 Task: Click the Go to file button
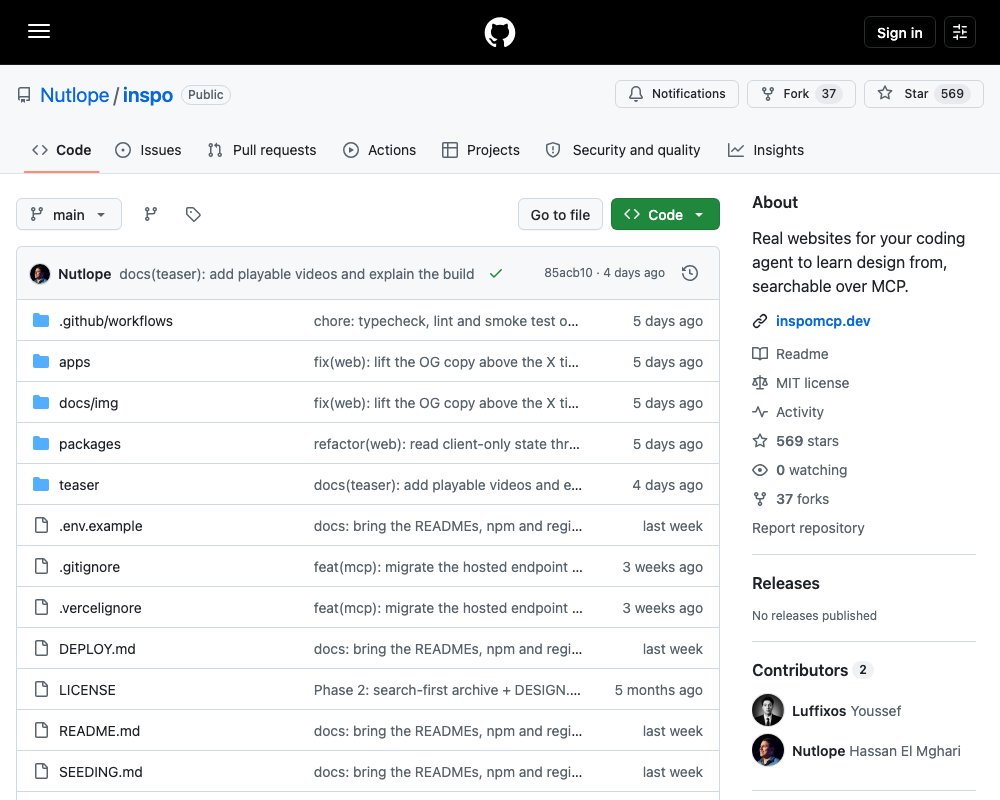click(560, 214)
